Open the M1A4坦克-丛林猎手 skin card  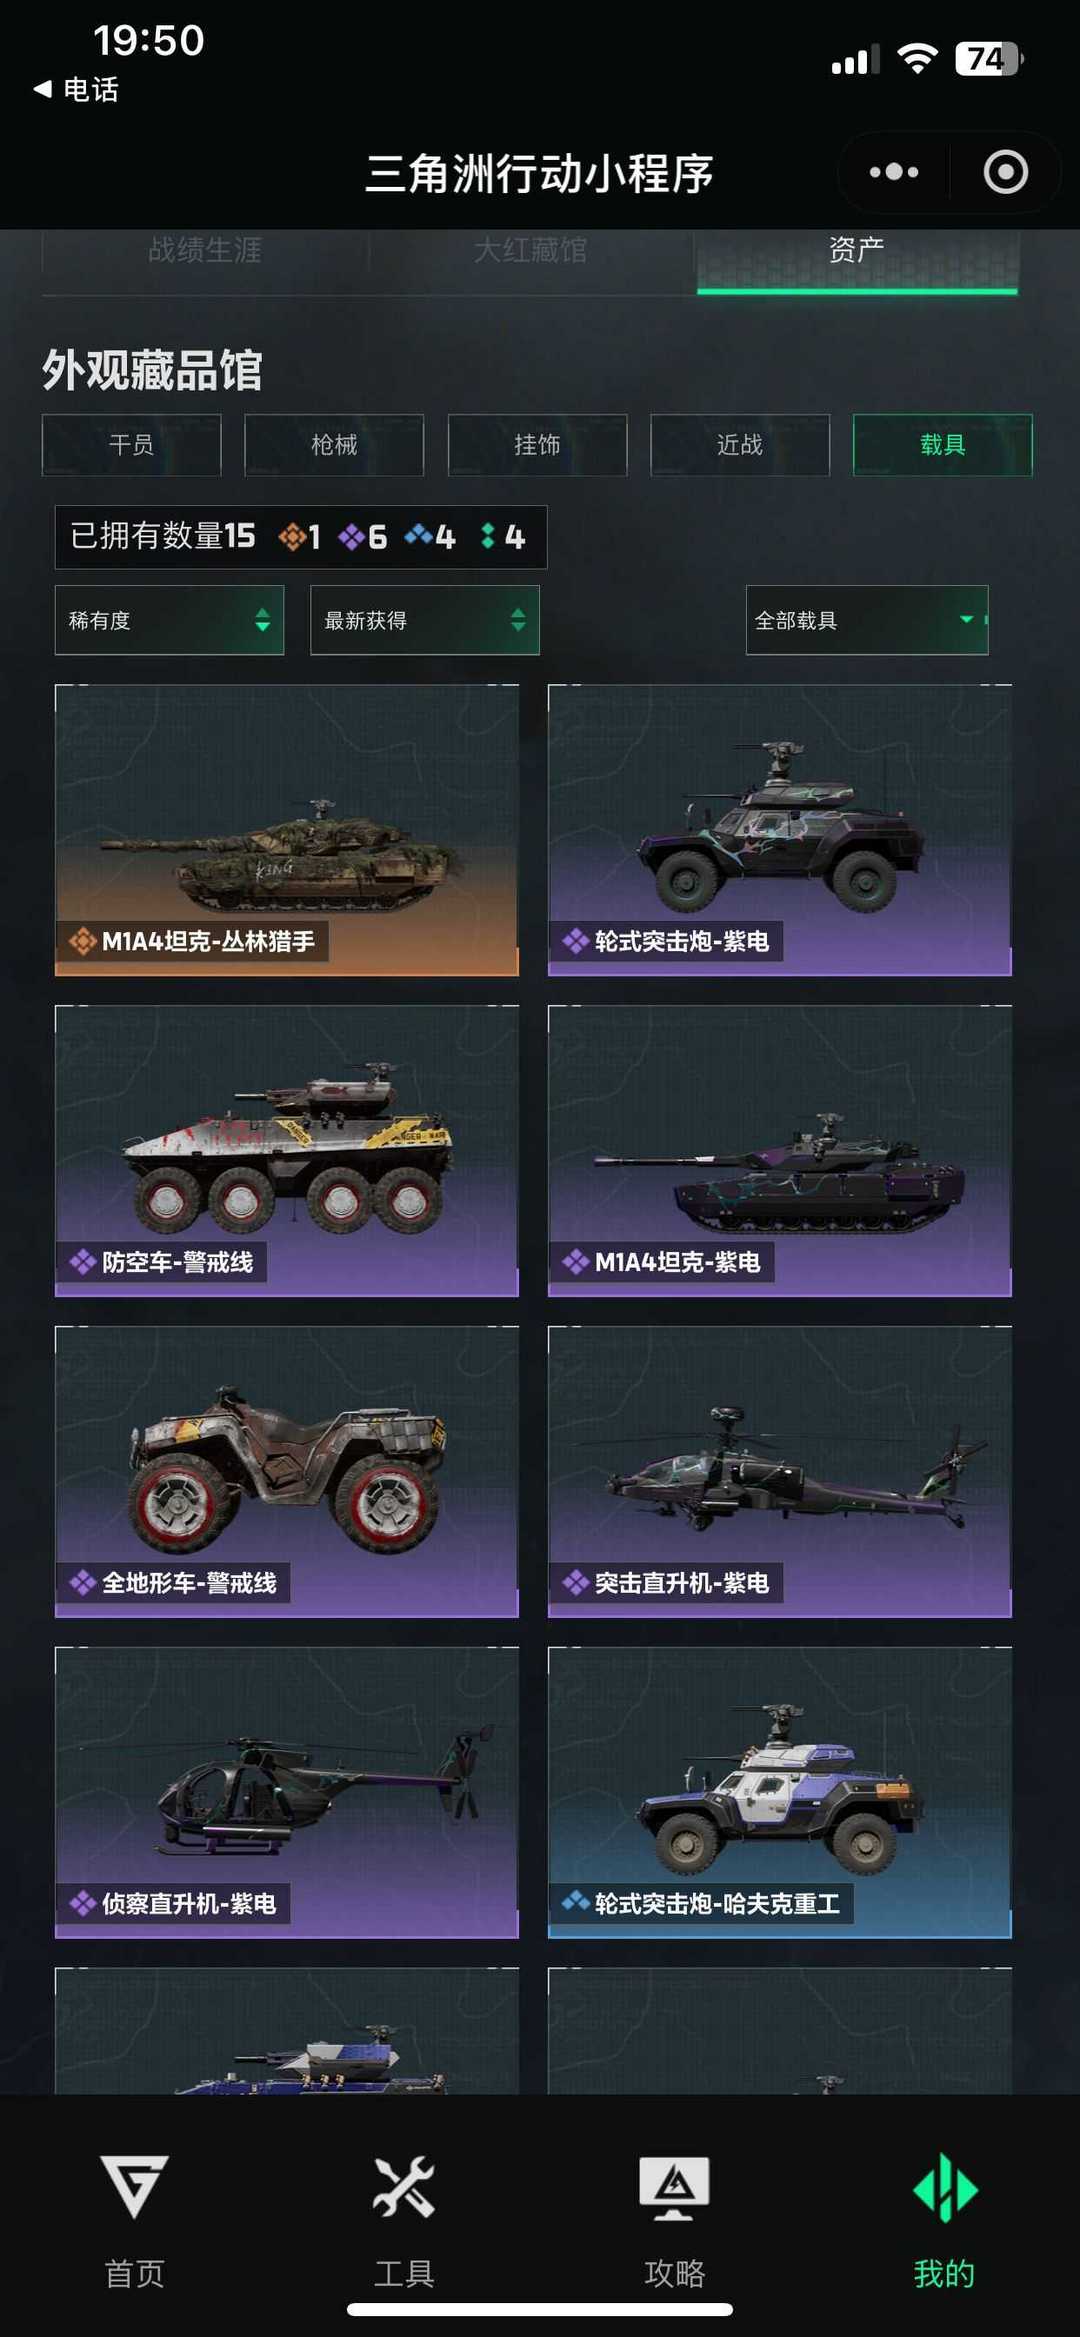click(287, 830)
